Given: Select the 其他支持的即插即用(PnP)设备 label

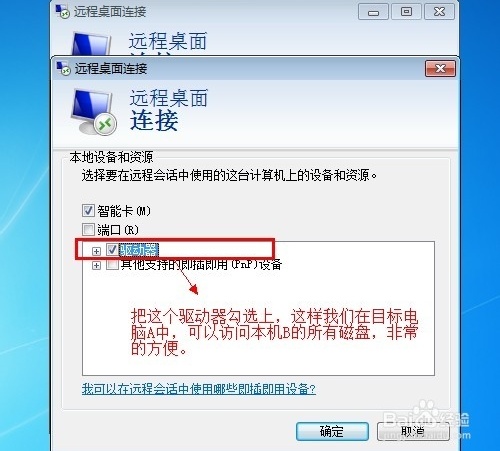Looking at the screenshot, I should tap(201, 265).
